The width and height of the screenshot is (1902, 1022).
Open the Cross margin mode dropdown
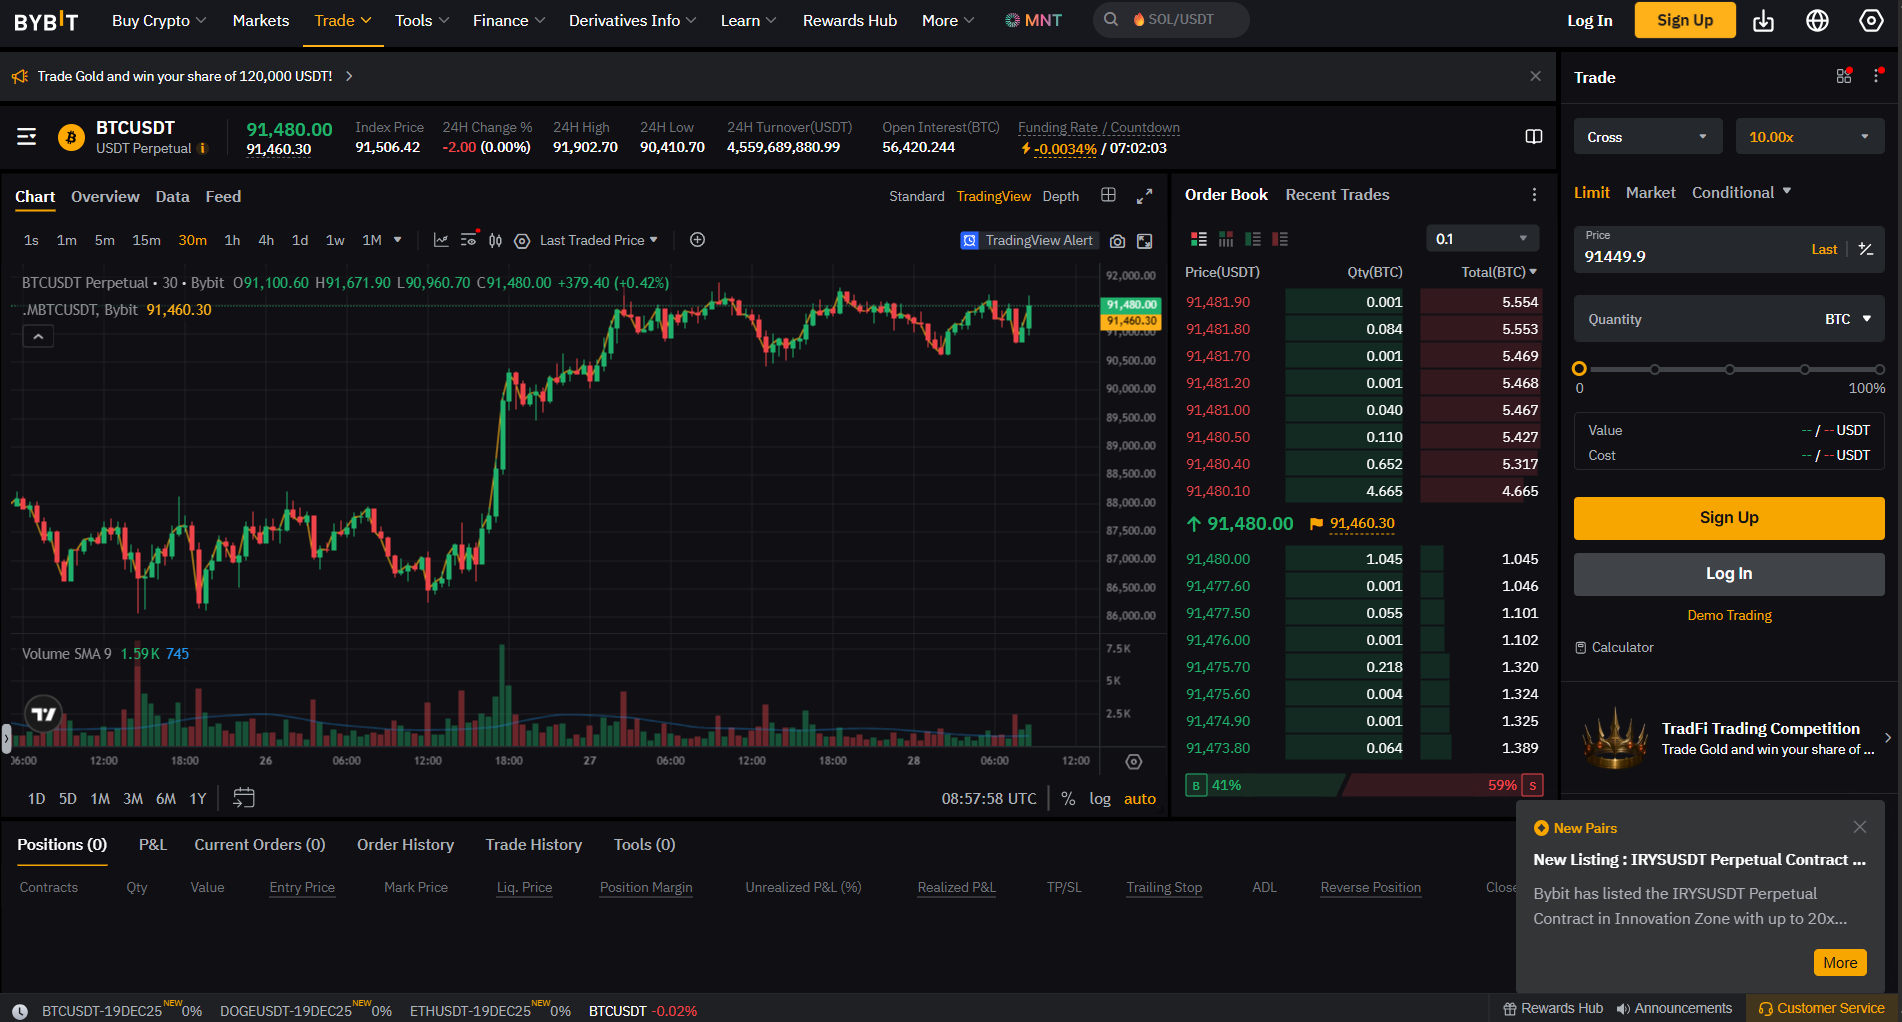tap(1647, 136)
